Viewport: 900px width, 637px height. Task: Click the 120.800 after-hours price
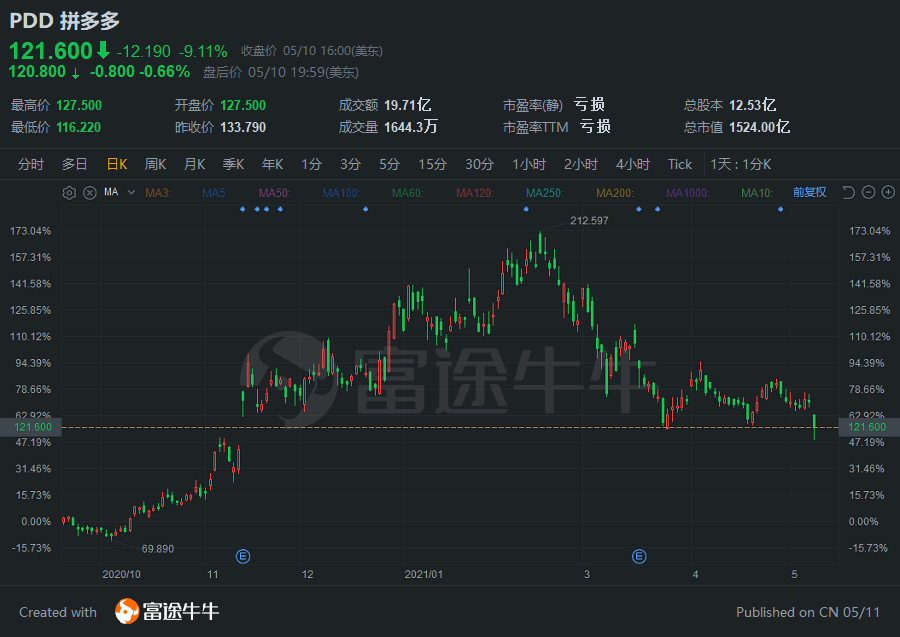click(x=37, y=72)
